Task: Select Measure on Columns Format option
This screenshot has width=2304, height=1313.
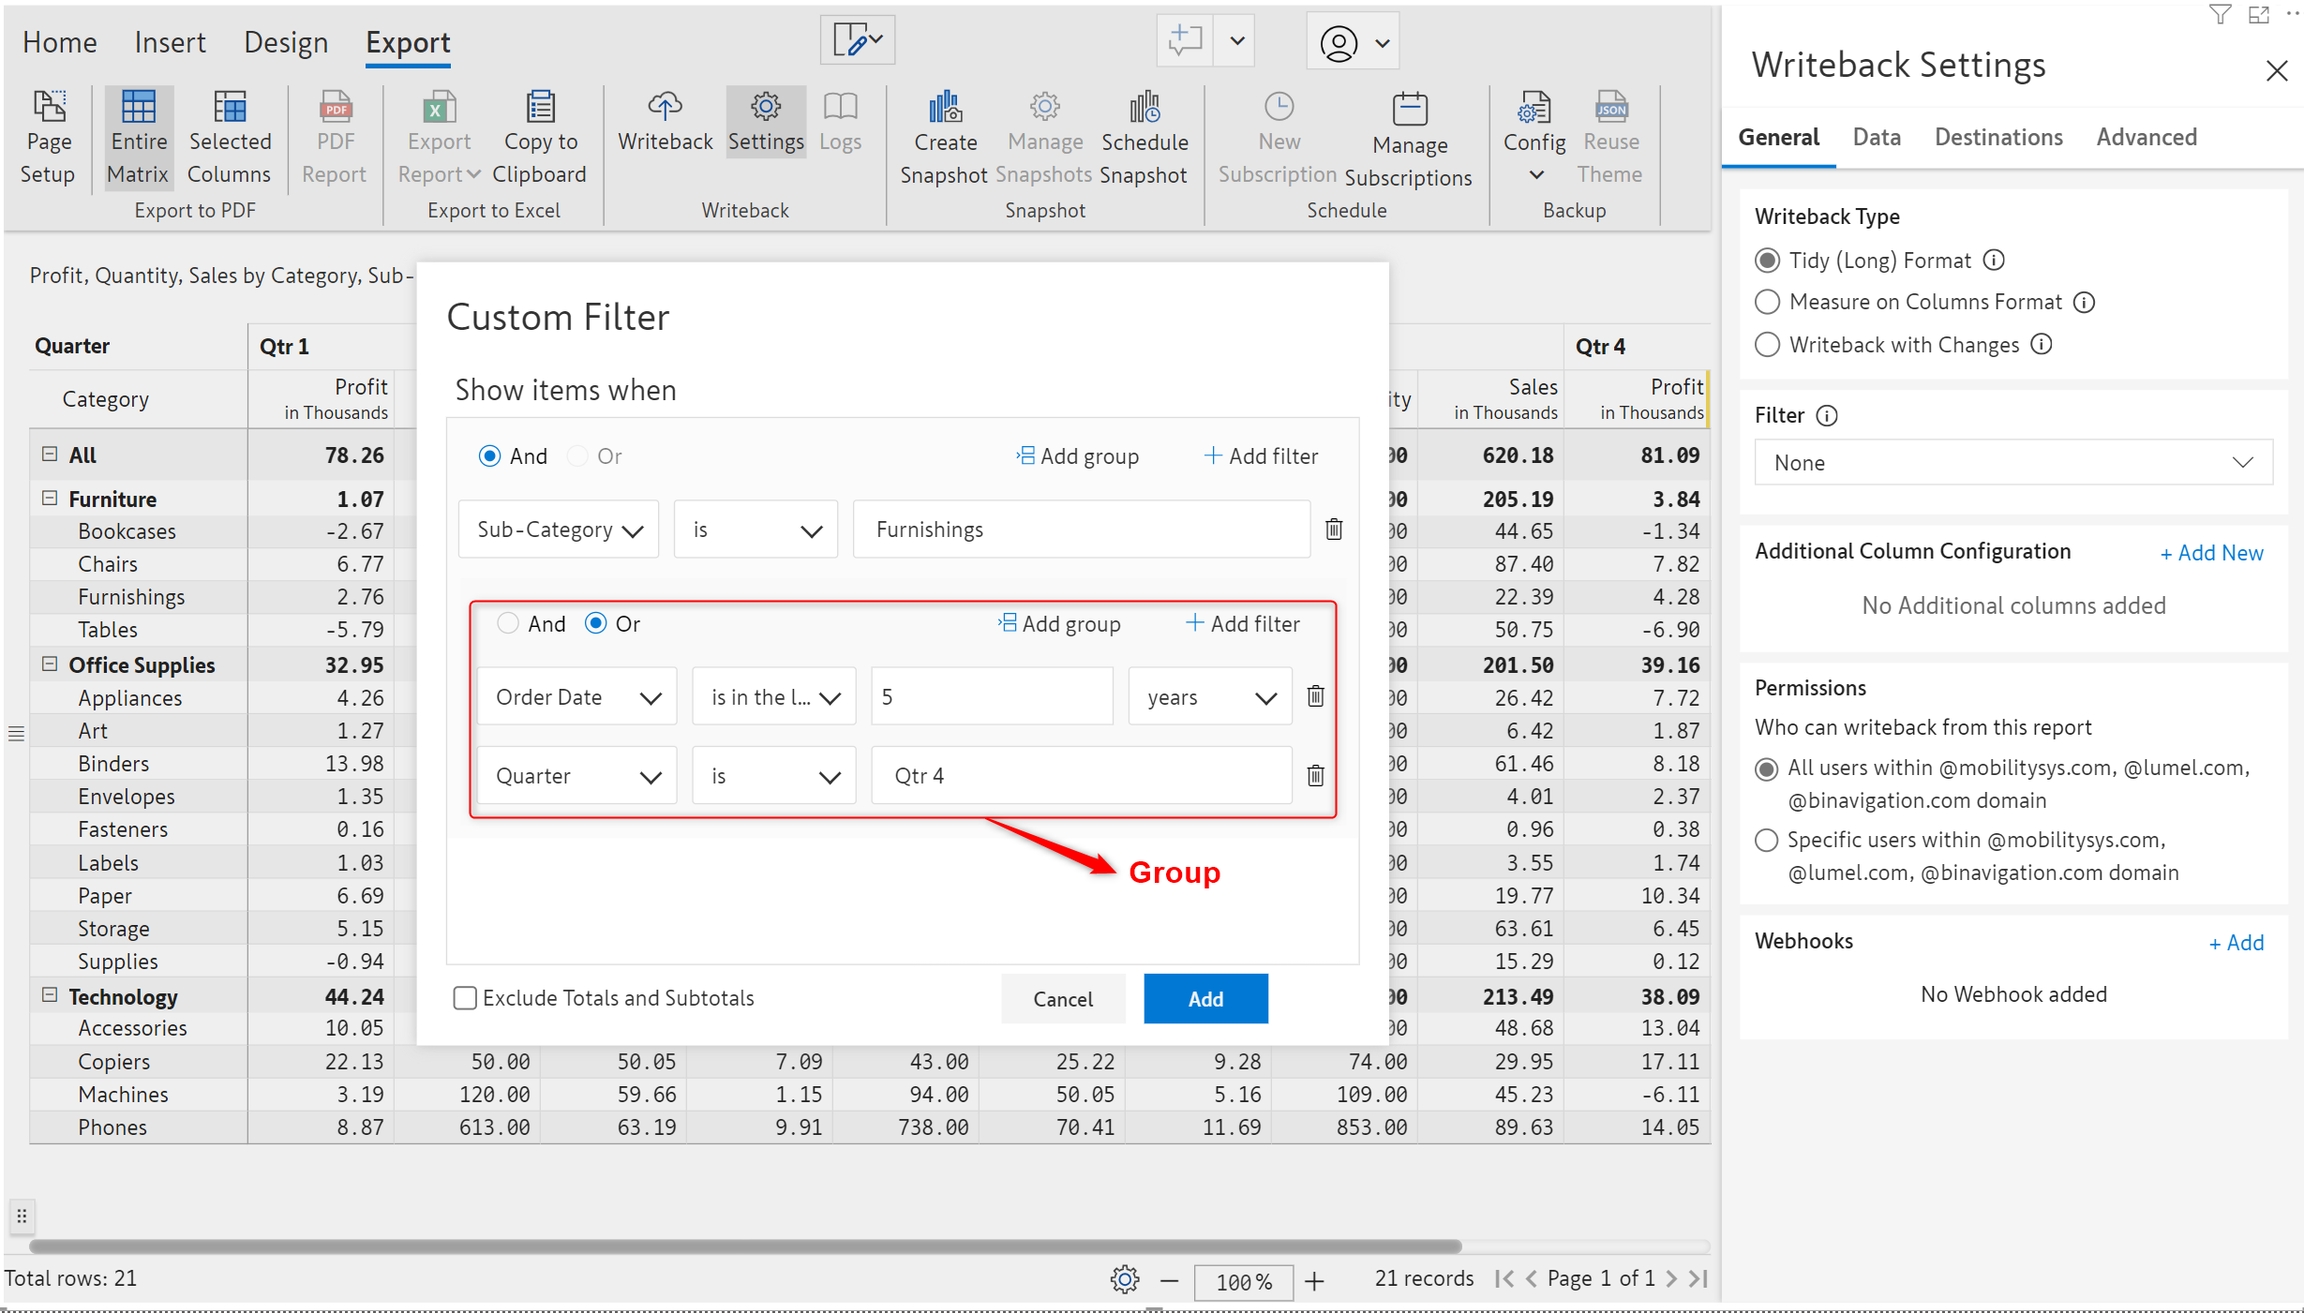Action: (x=1767, y=302)
